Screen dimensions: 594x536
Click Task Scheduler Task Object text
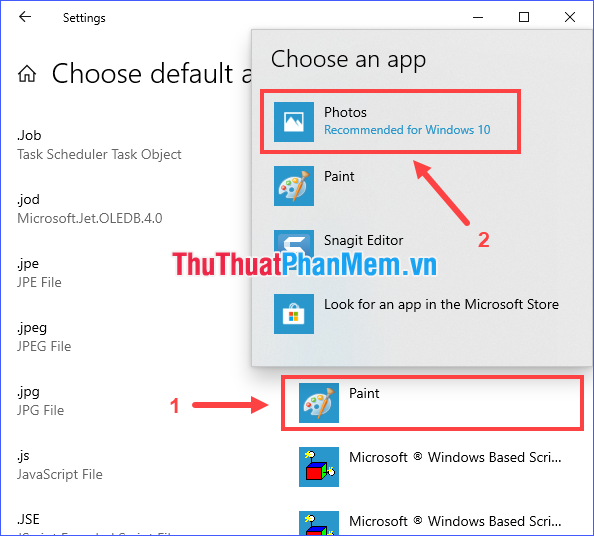[99, 155]
